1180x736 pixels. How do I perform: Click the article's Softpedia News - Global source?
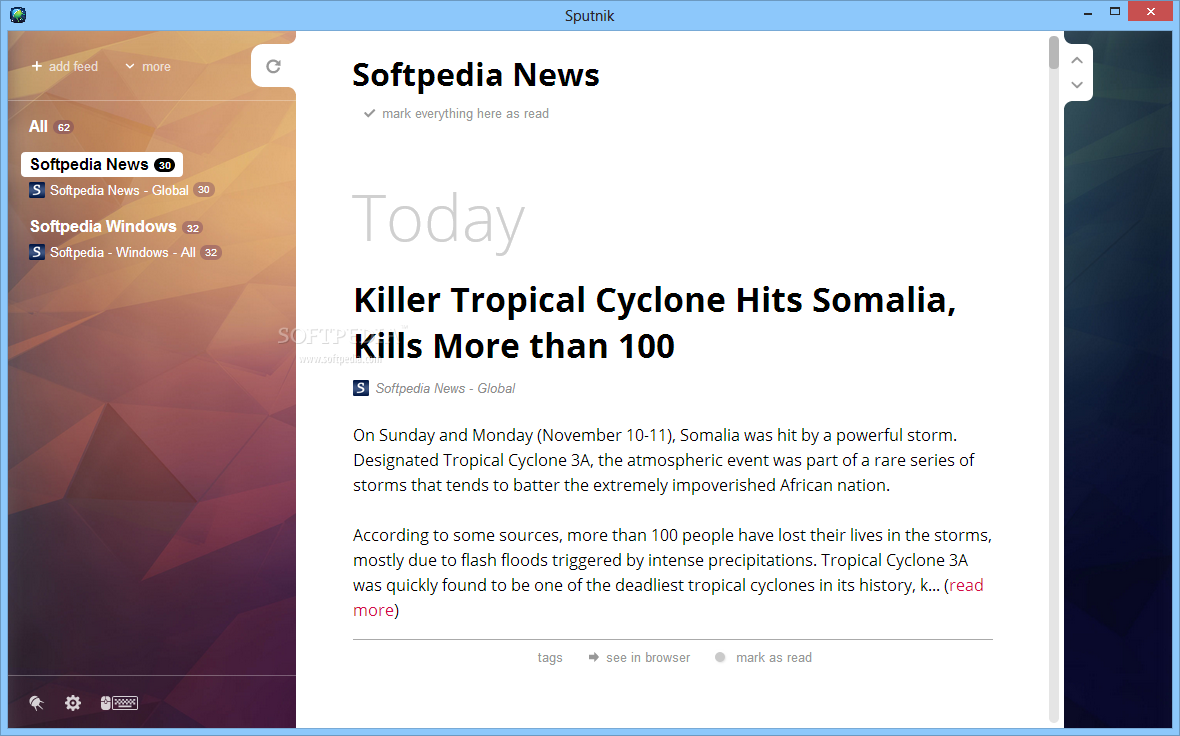[446, 388]
